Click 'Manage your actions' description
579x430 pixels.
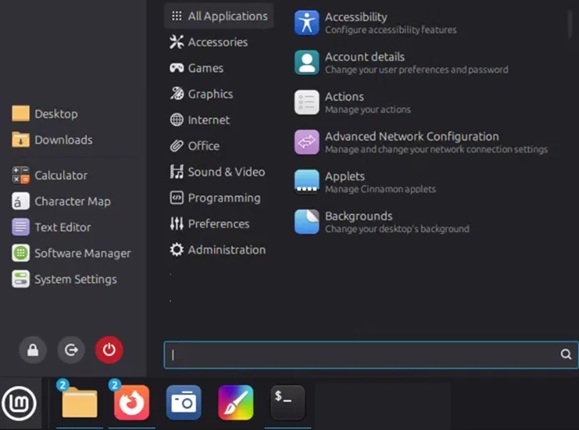click(368, 110)
